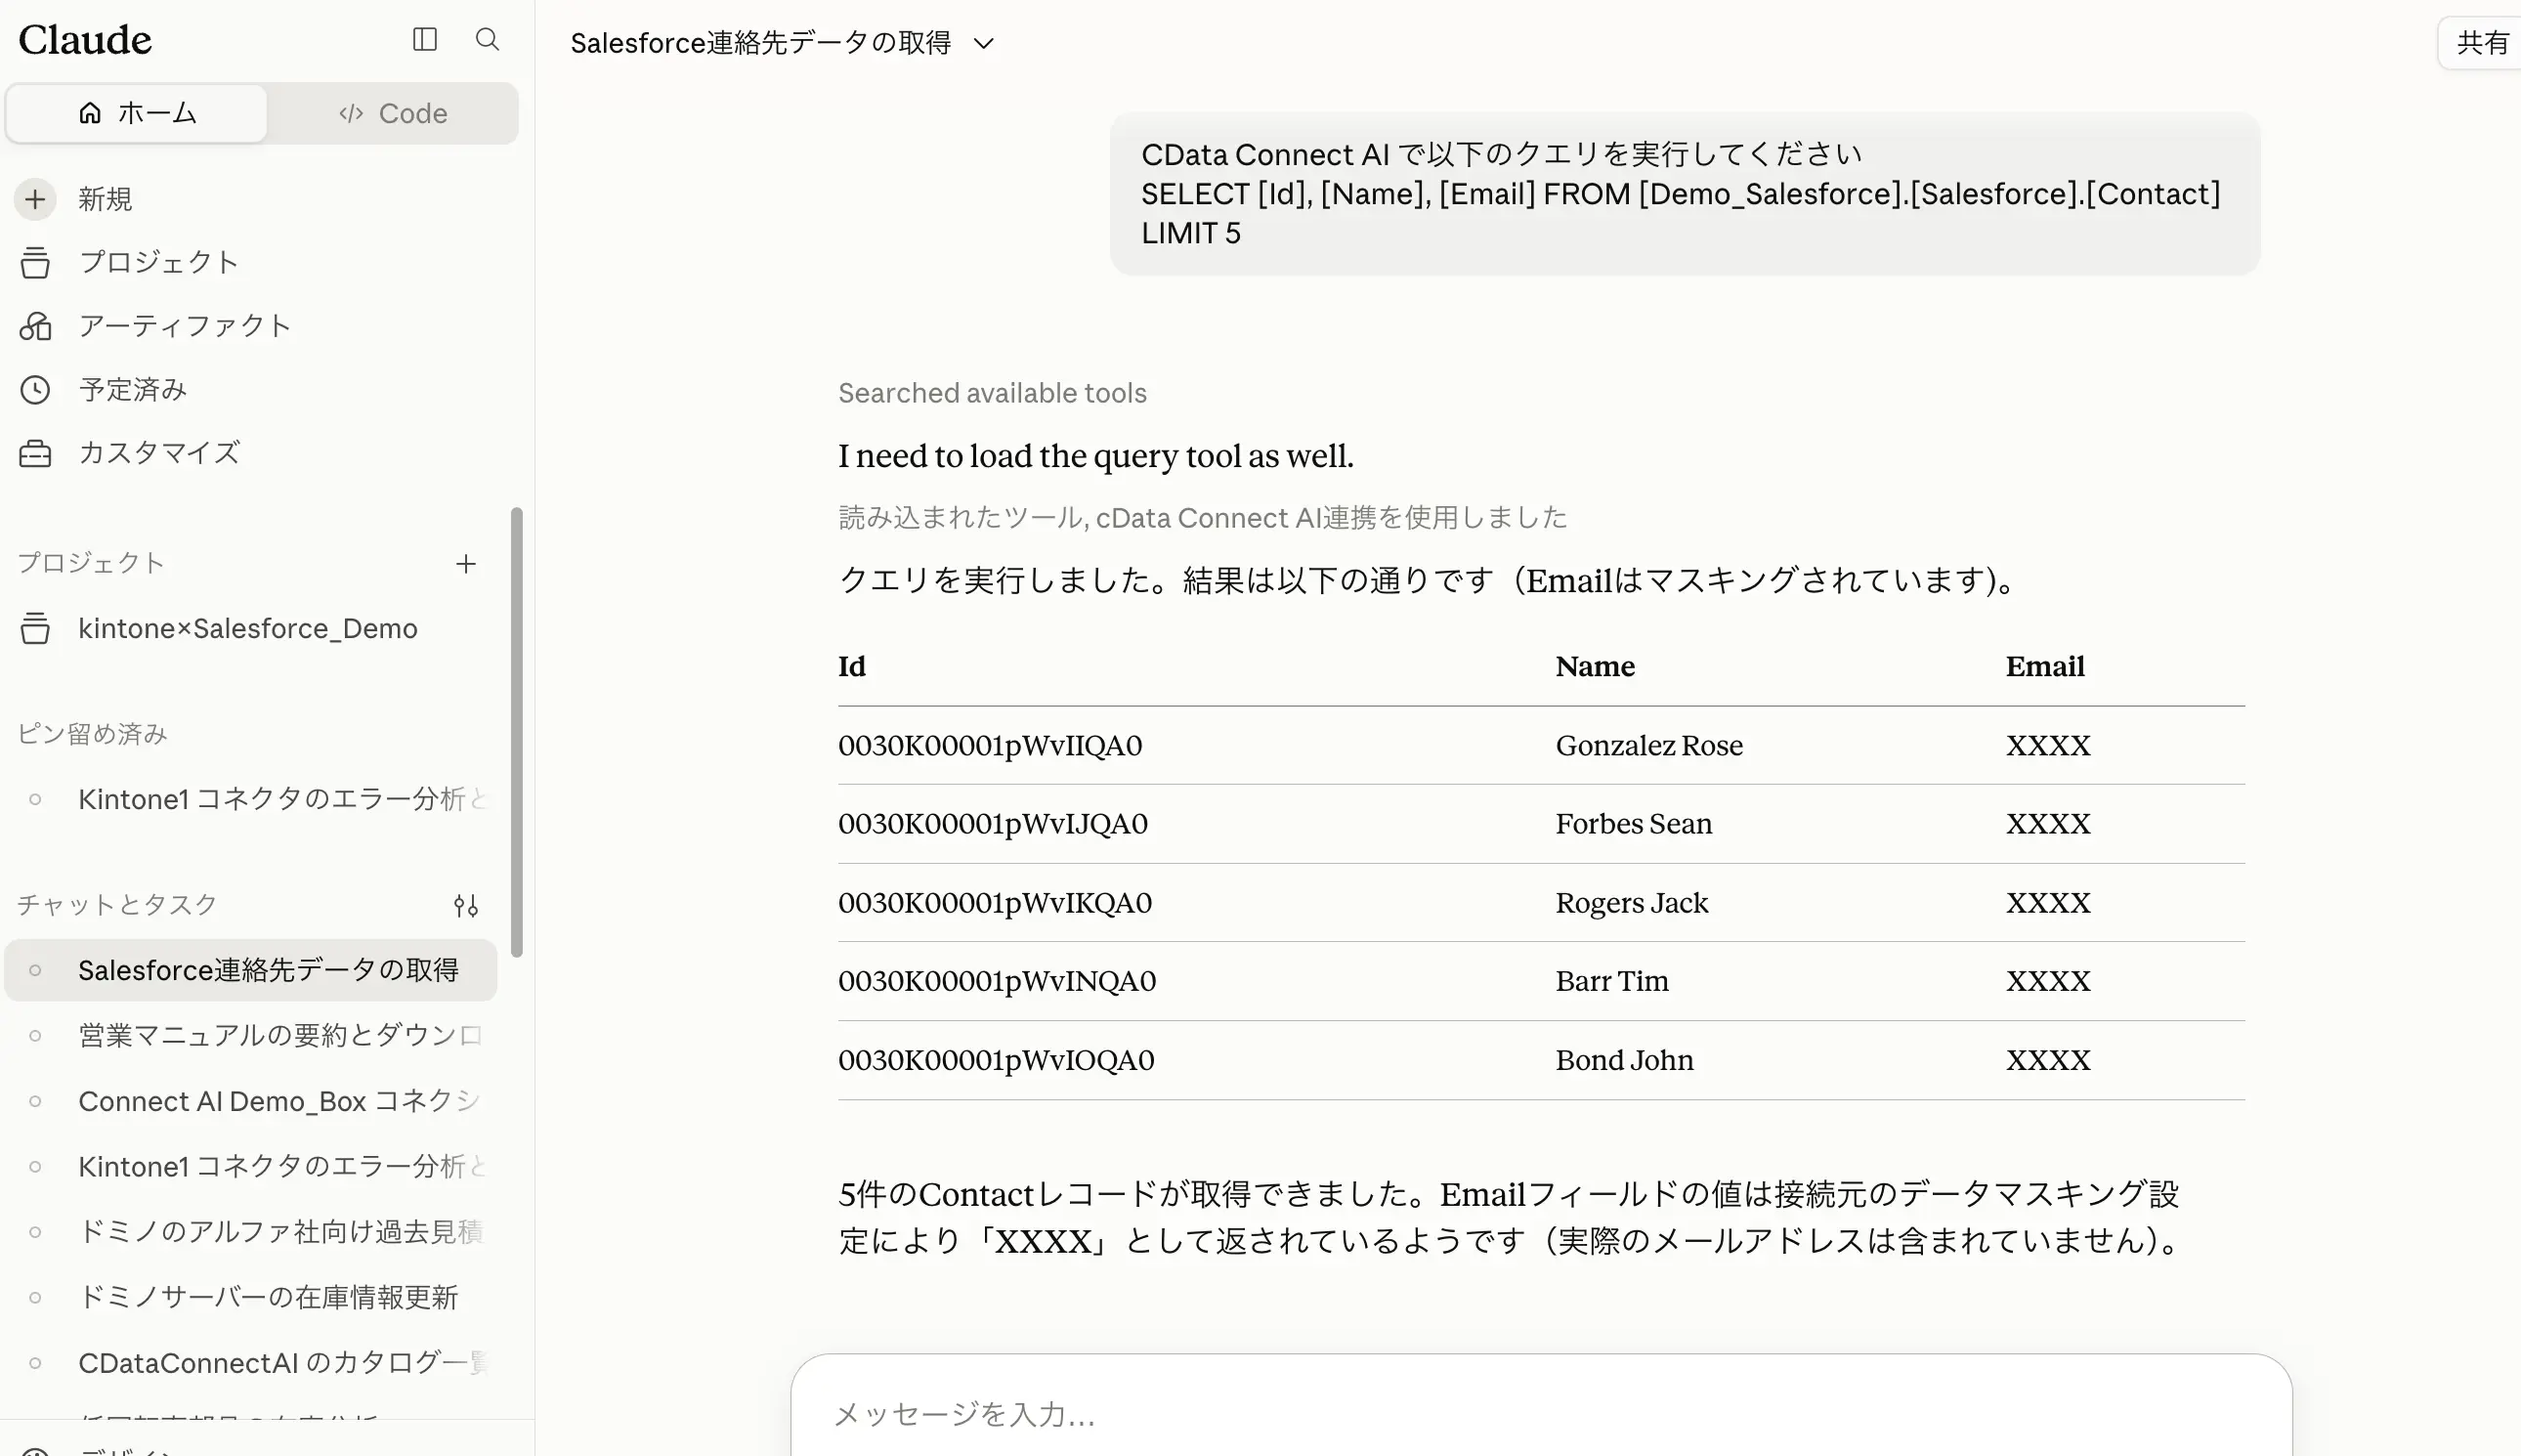Click the Claude logo
This screenshot has height=1456, width=2521.
(x=85, y=40)
